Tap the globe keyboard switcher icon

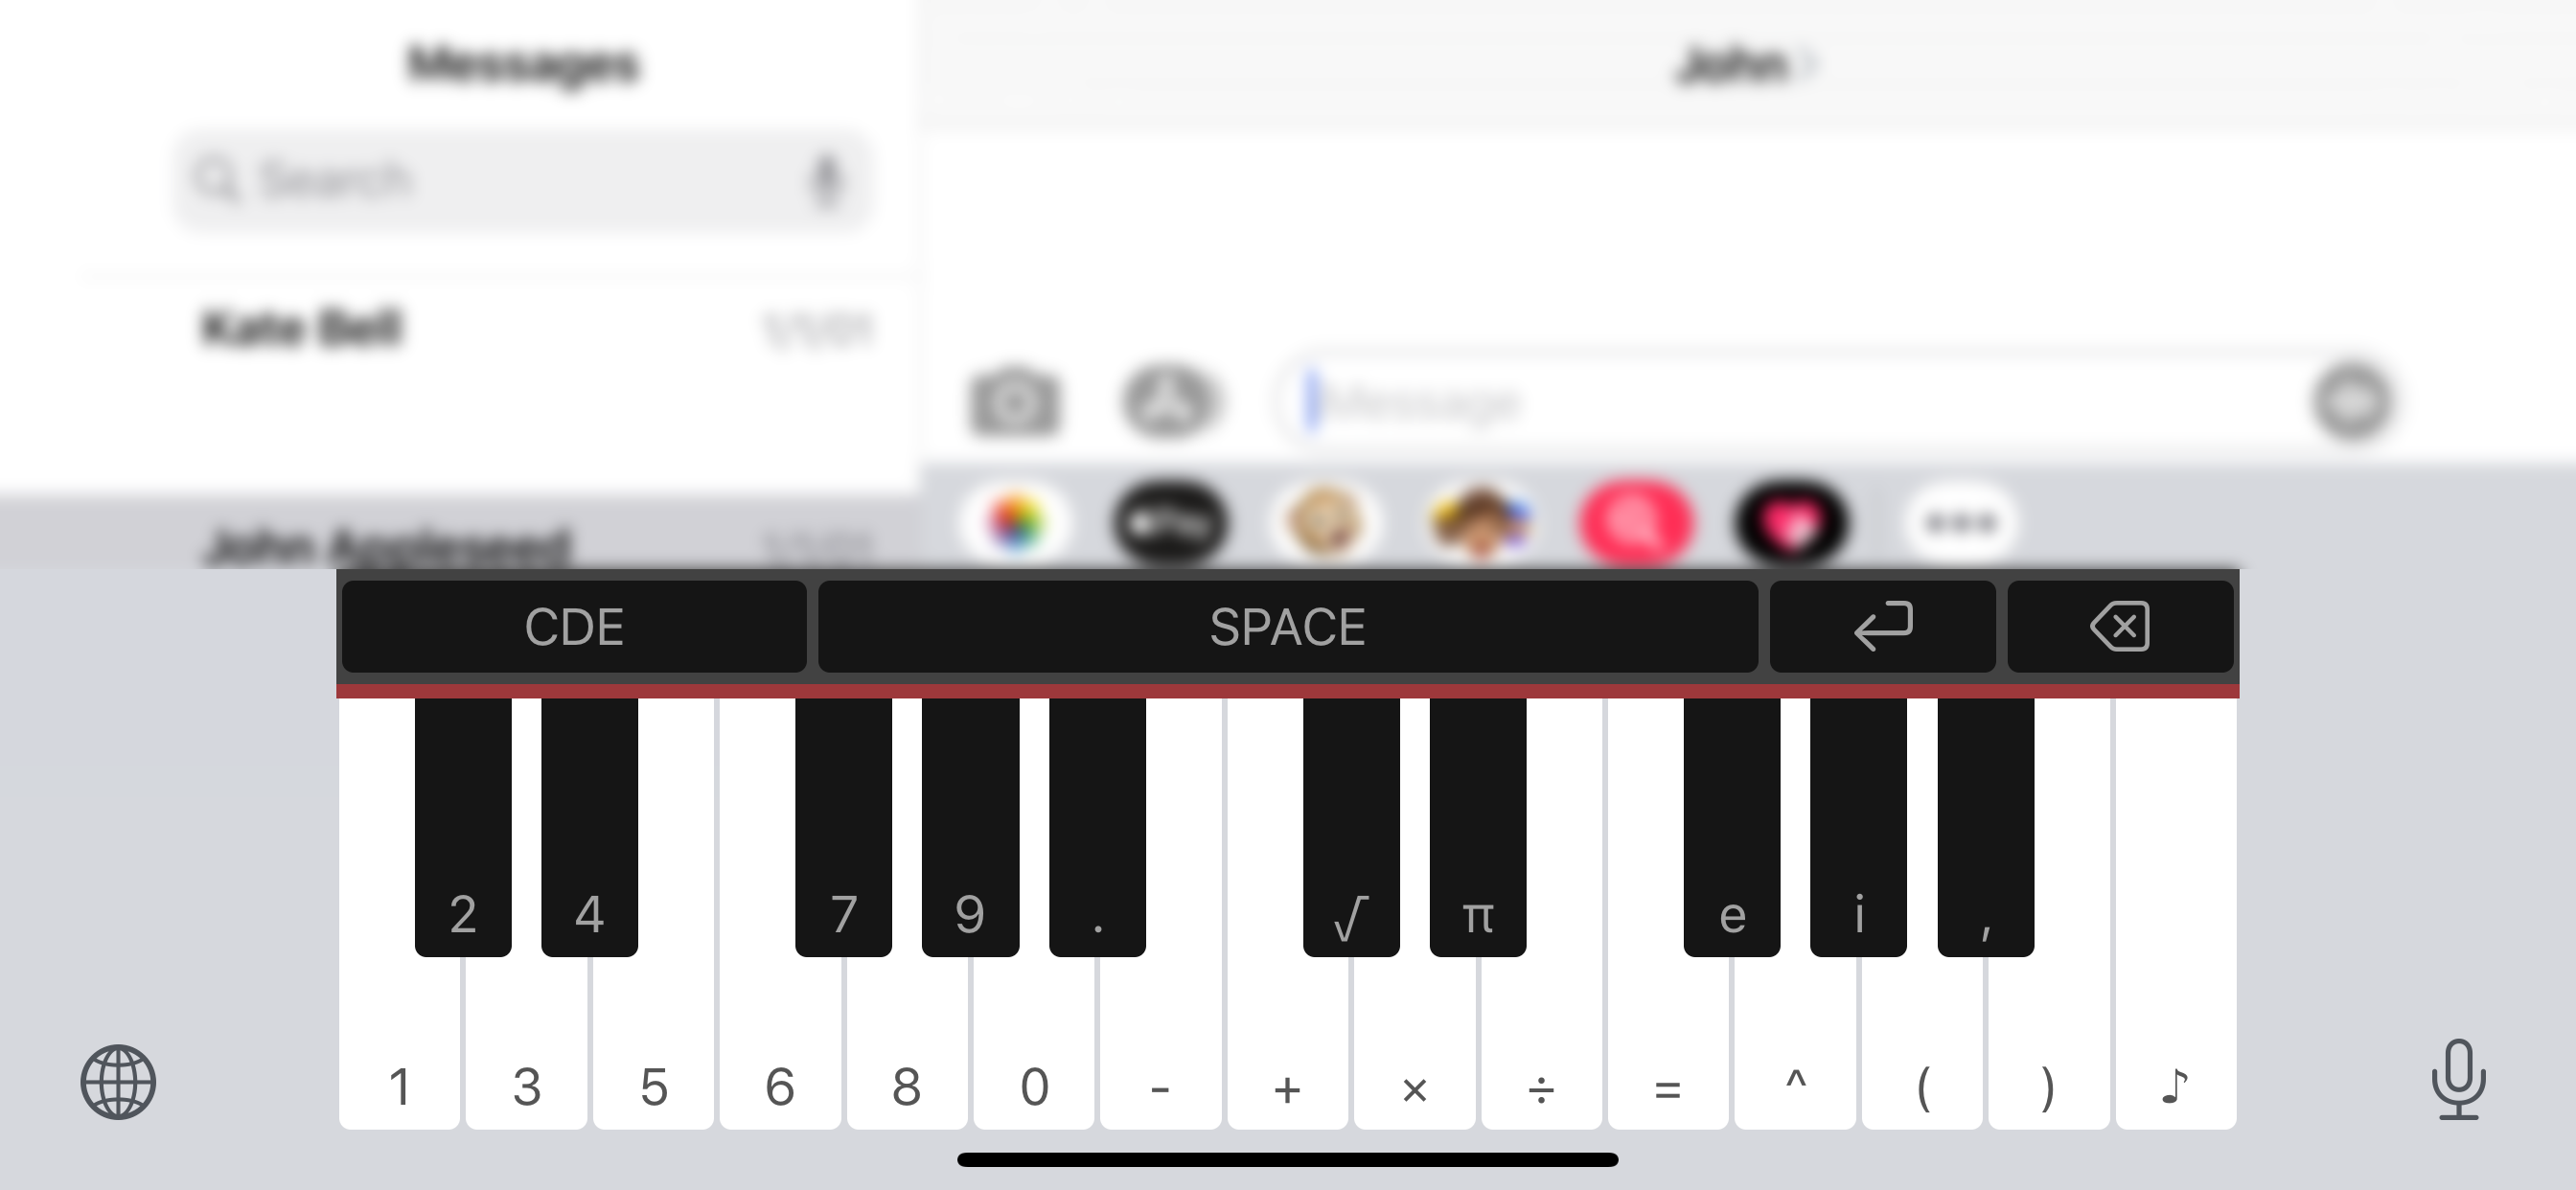(118, 1082)
